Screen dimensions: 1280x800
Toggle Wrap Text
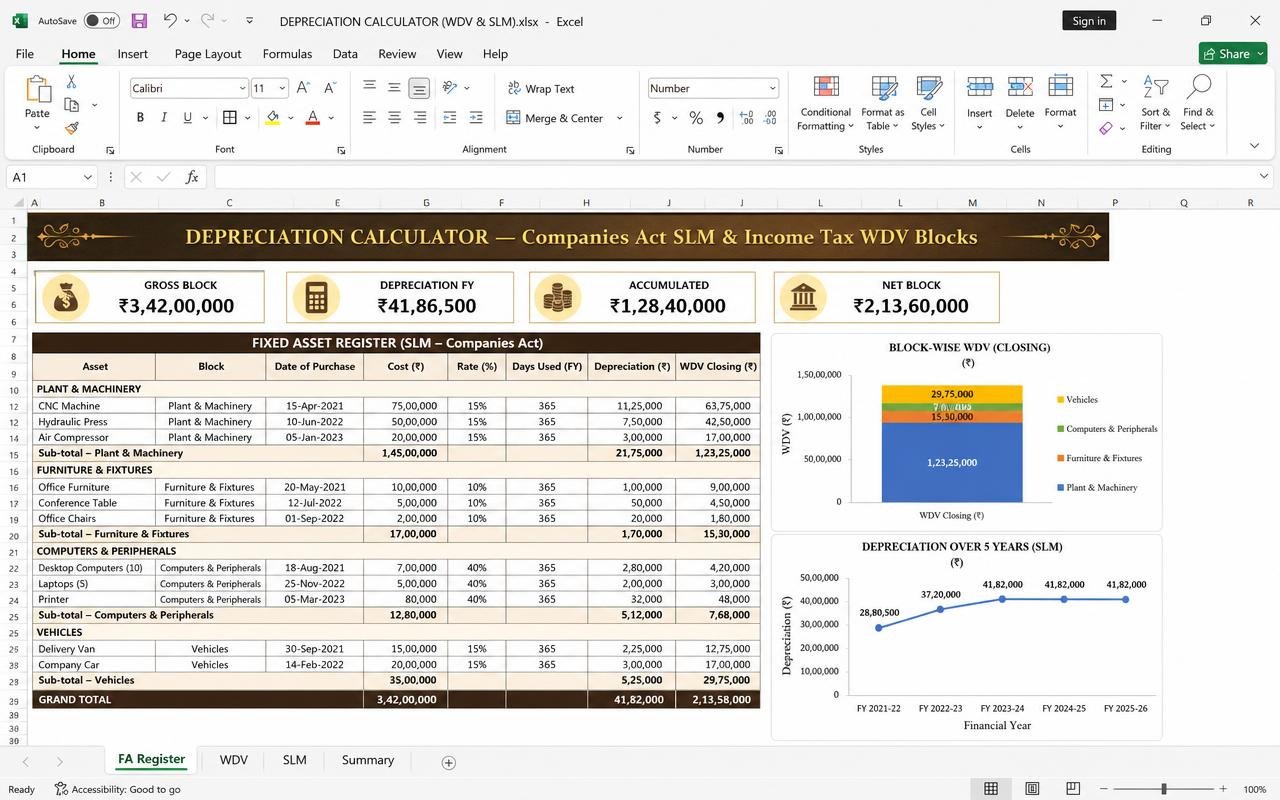tap(541, 88)
